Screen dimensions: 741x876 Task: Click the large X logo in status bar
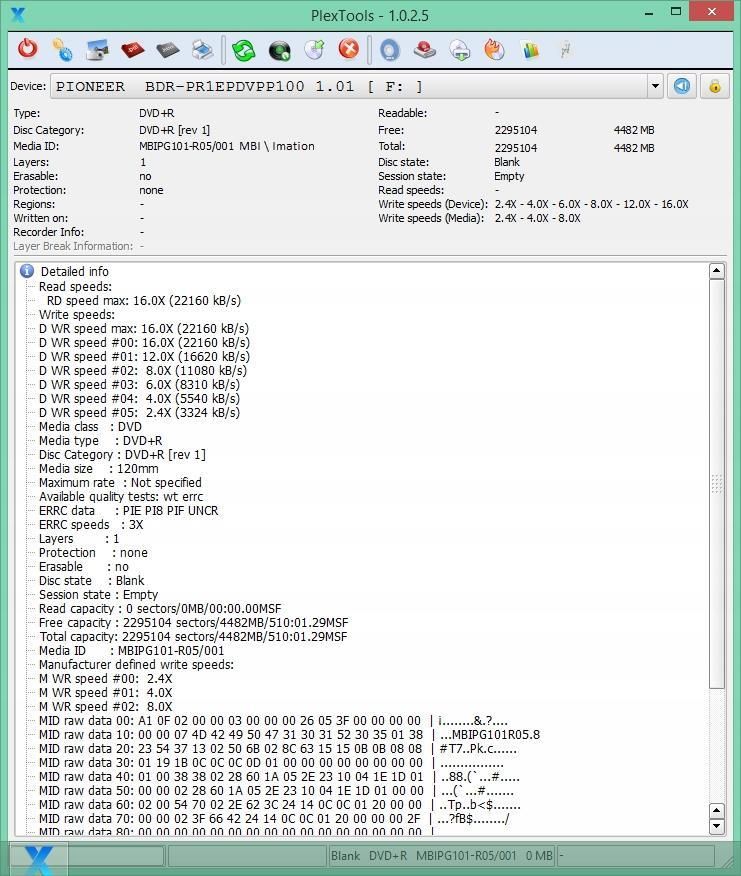pyautogui.click(x=39, y=859)
